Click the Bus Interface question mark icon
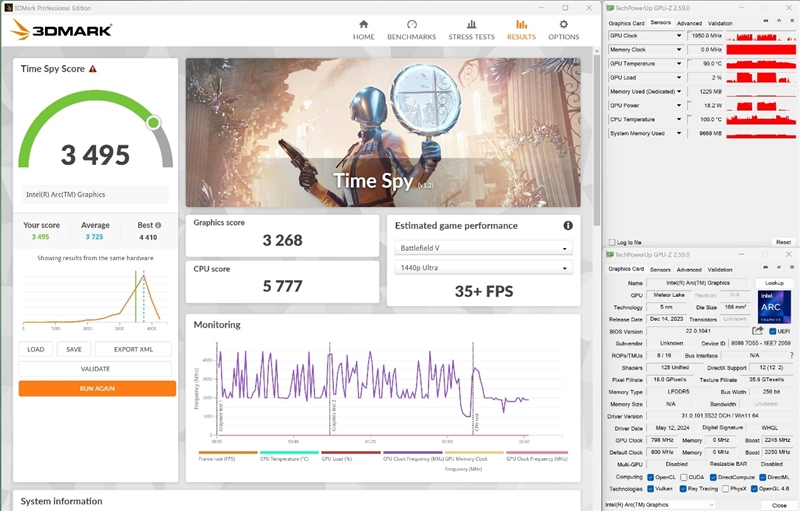The image size is (800, 511). click(791, 355)
